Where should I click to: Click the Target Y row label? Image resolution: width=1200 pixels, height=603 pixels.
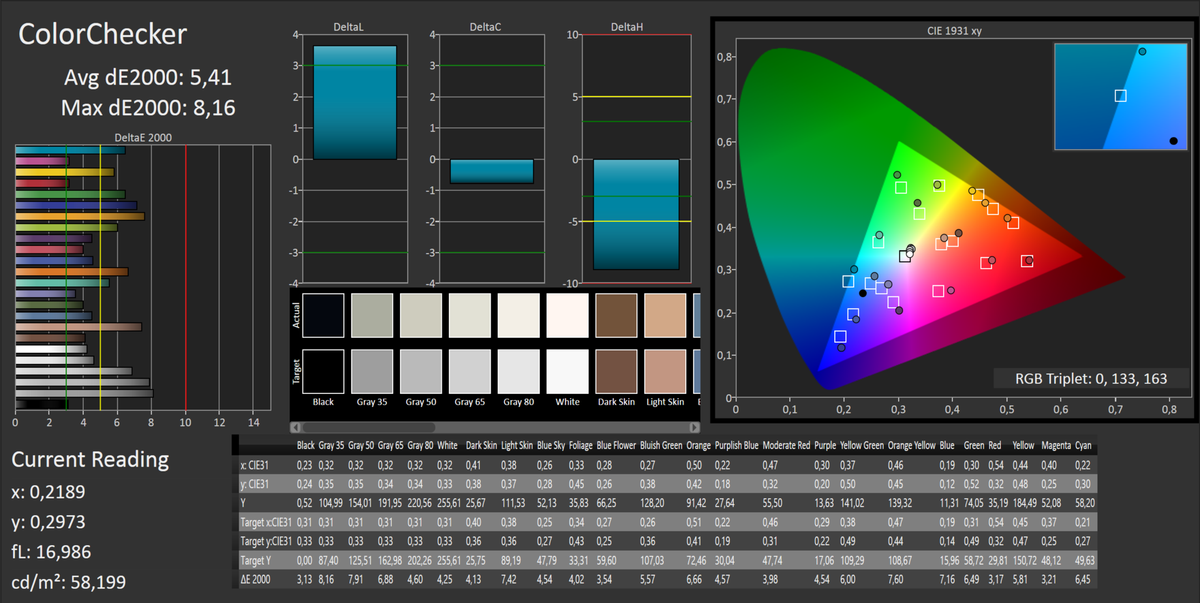(x=260, y=560)
